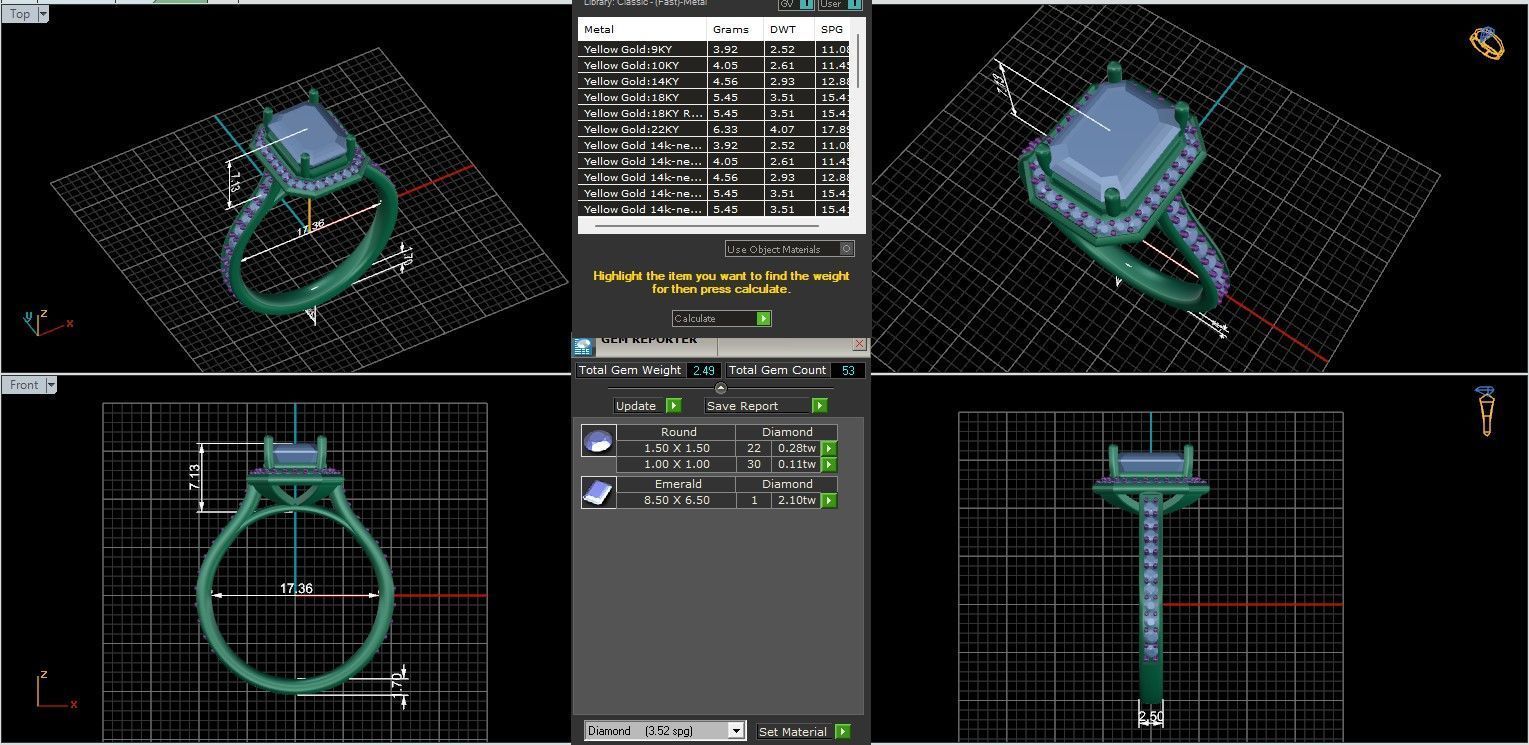Image resolution: width=1529 pixels, height=745 pixels.
Task: Click the SPG column header
Action: coord(834,29)
